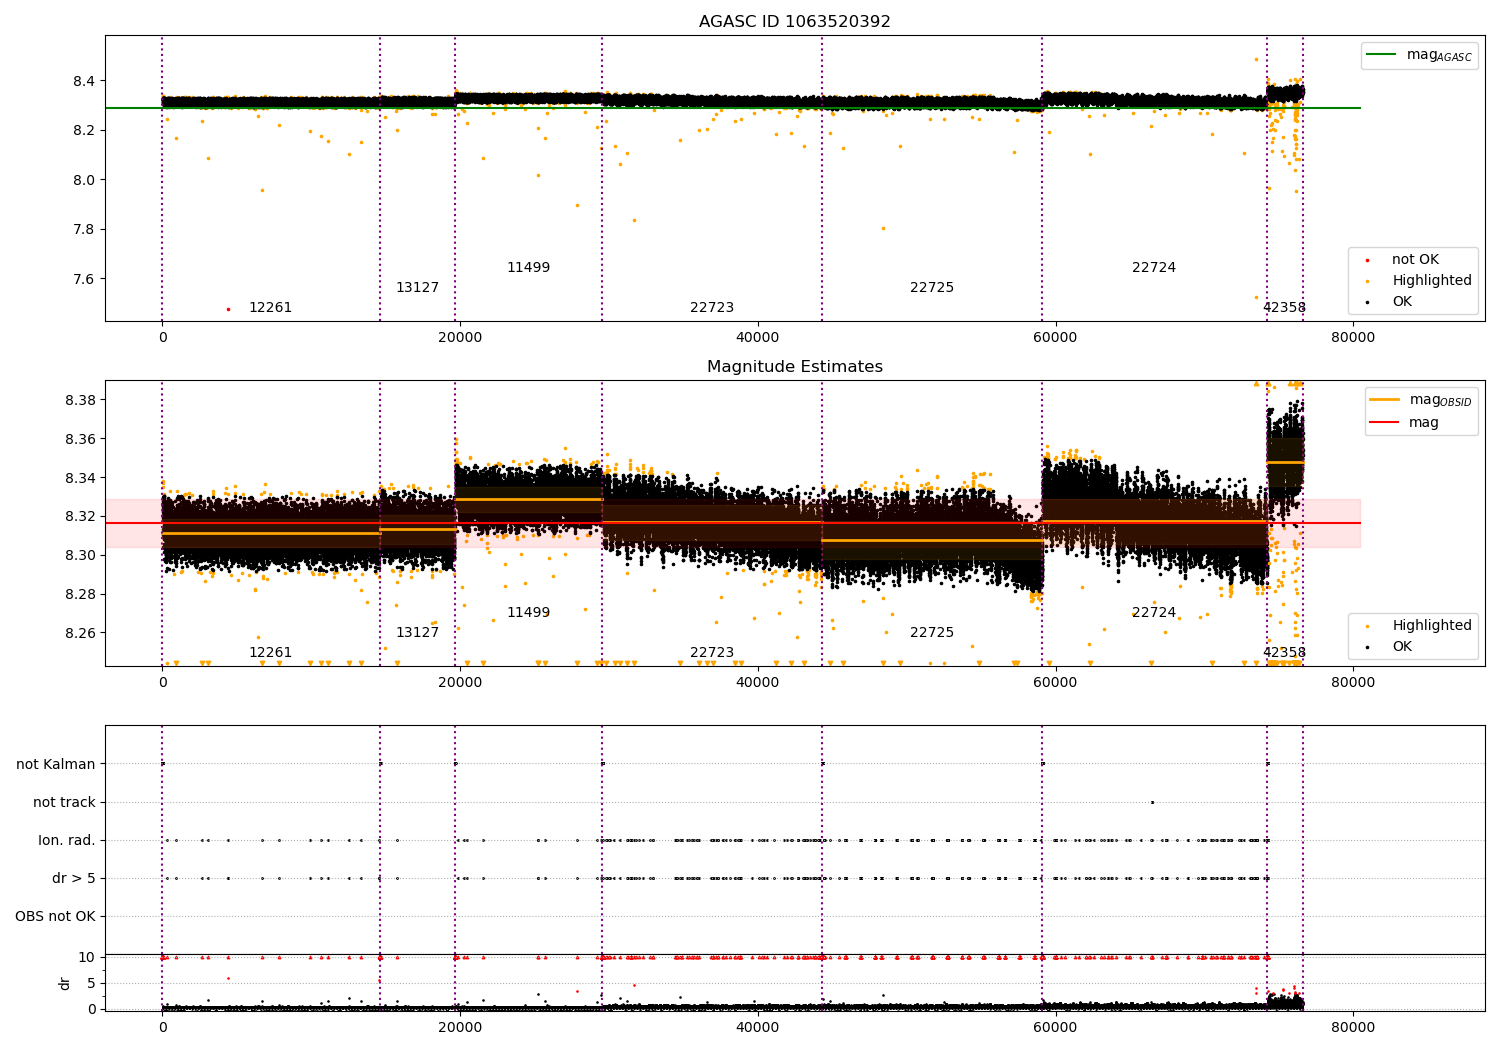Viewport: 1500px width, 1050px height.
Task: Click the 'dr' y-axis label
Action: [65, 983]
